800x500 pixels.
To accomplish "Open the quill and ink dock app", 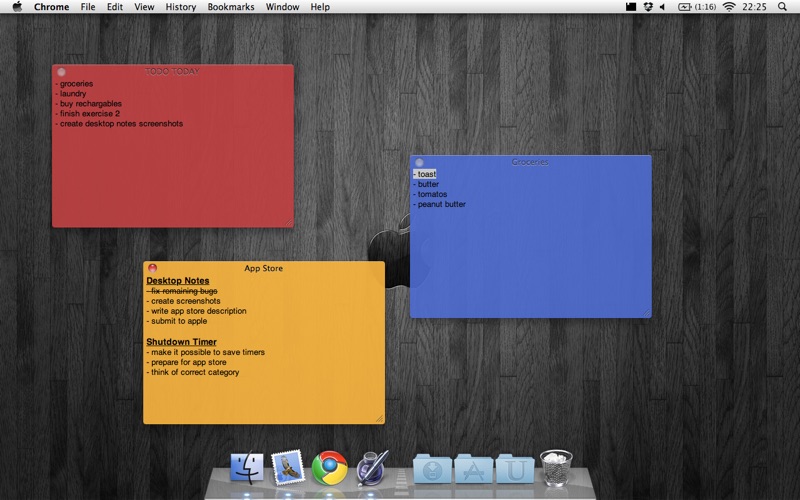I will [370, 467].
